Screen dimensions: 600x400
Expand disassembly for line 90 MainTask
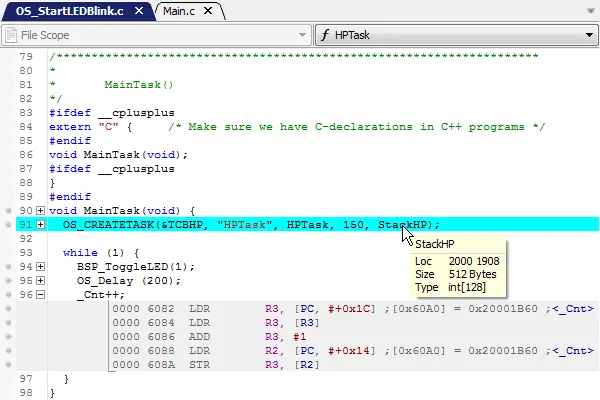[x=40, y=211]
